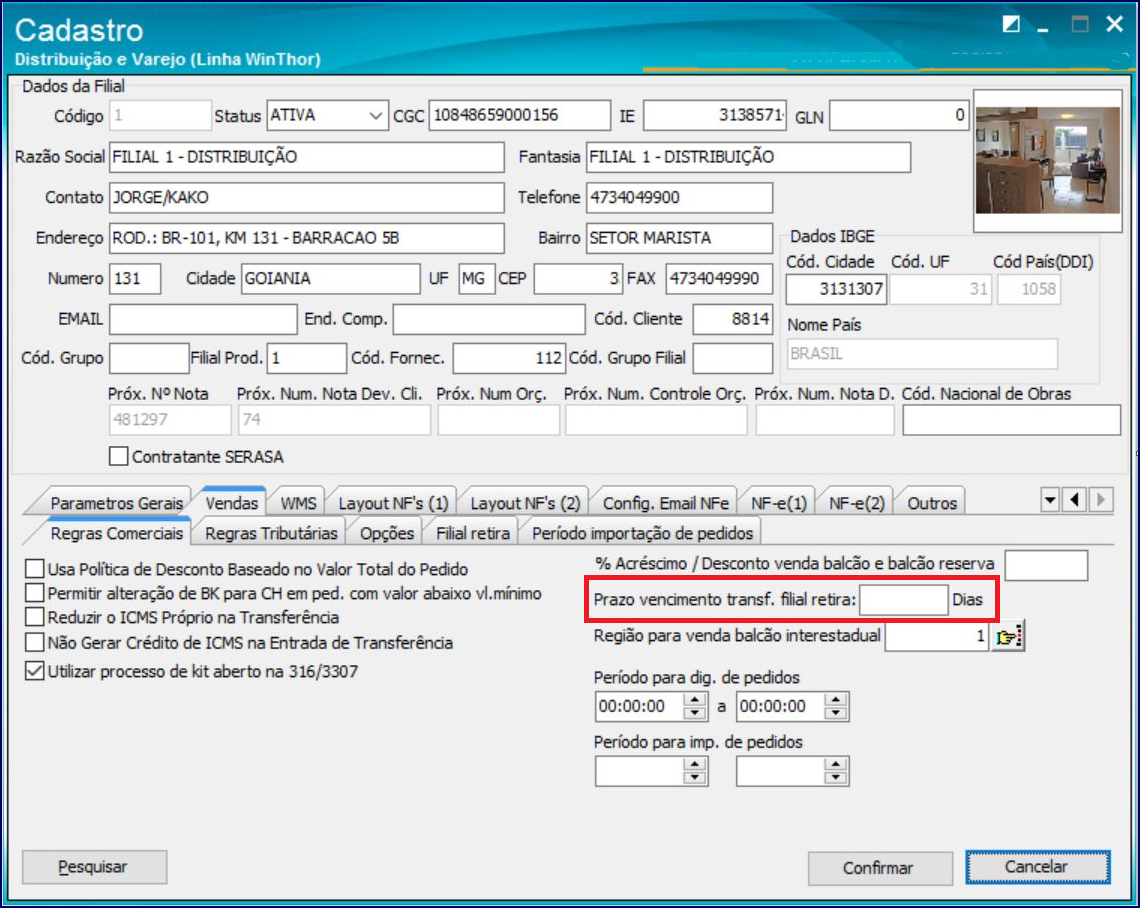
Task: Switch to the Outros tab
Action: pyautogui.click(x=932, y=503)
